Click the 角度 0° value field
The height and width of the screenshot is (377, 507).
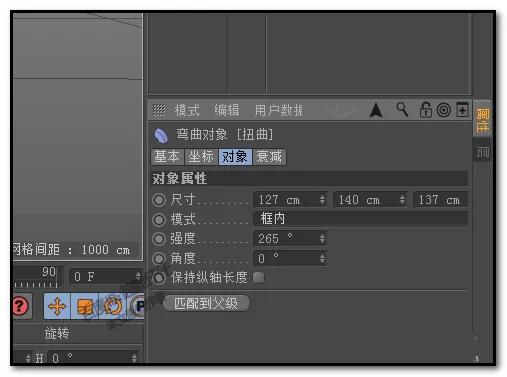coord(290,258)
